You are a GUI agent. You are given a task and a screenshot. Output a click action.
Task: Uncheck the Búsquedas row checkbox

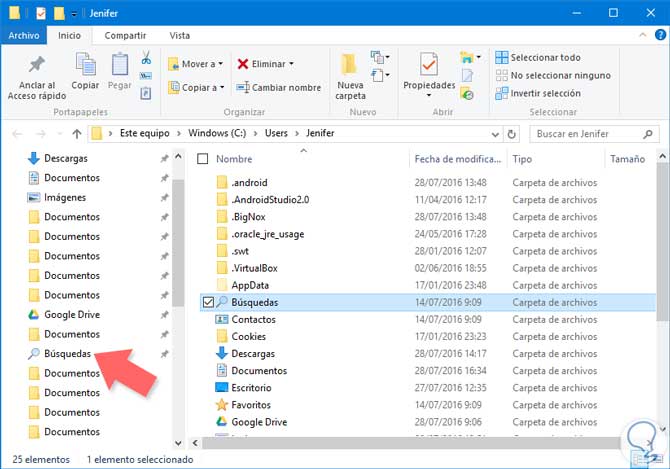(x=208, y=302)
